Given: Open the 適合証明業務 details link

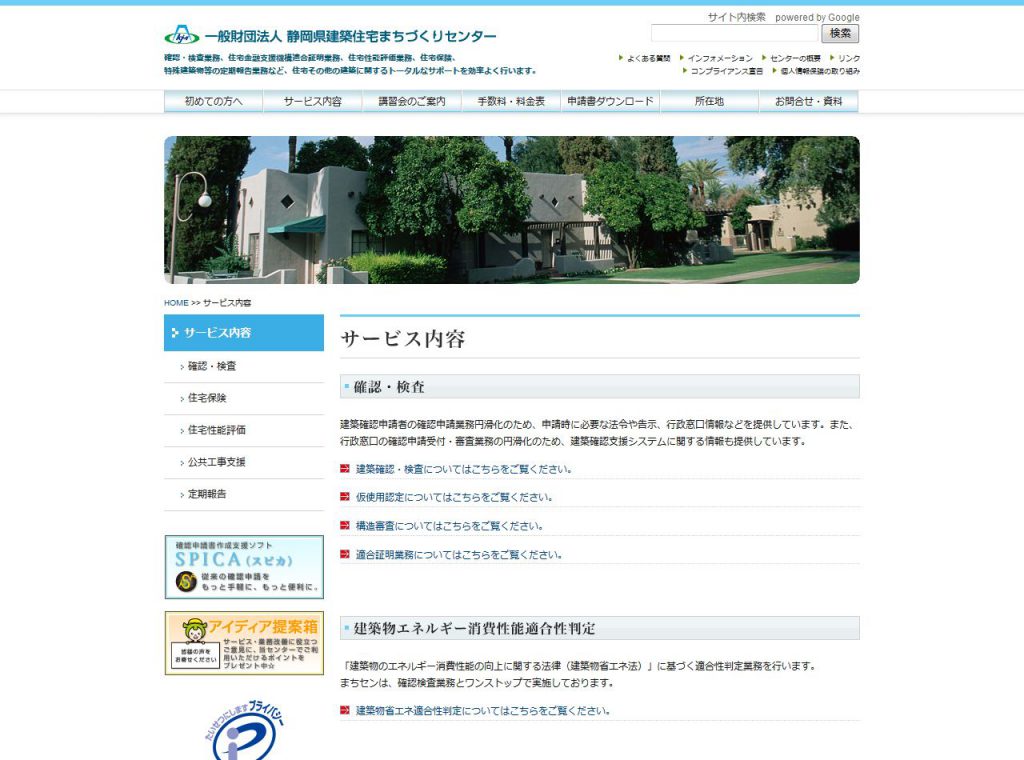Looking at the screenshot, I should click(x=459, y=555).
